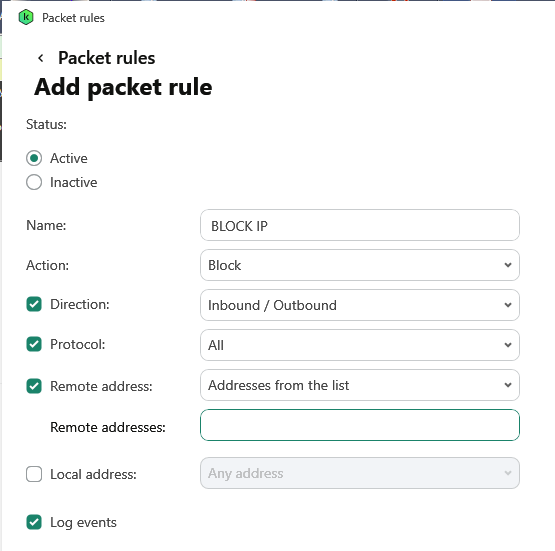Toggle the Remote address checkbox
This screenshot has width=555, height=551.
pos(34,386)
